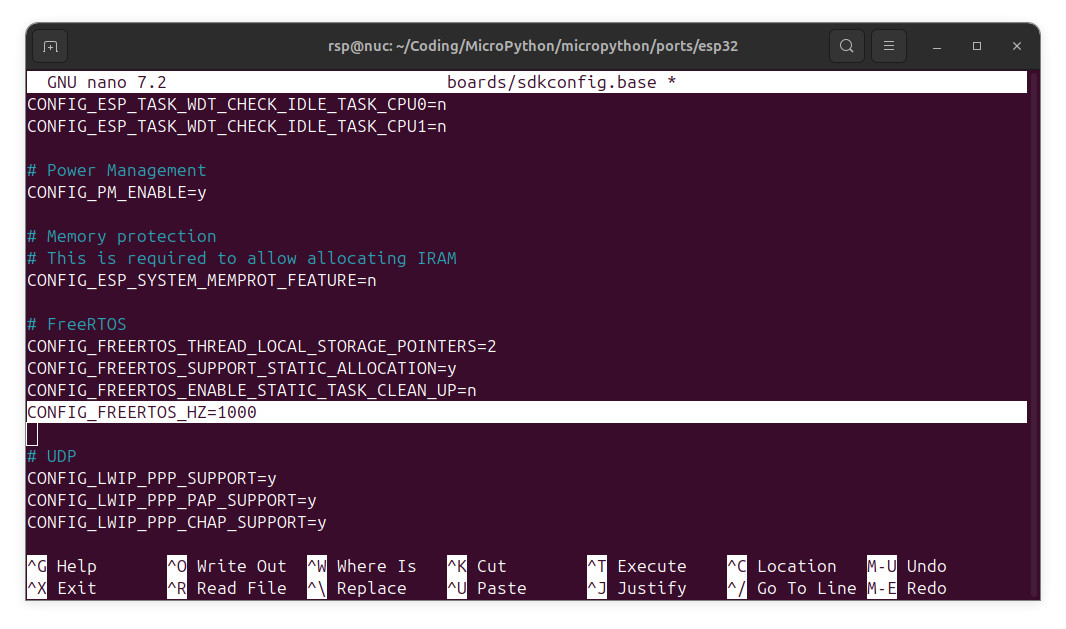Open a new terminal tab

click(x=50, y=46)
